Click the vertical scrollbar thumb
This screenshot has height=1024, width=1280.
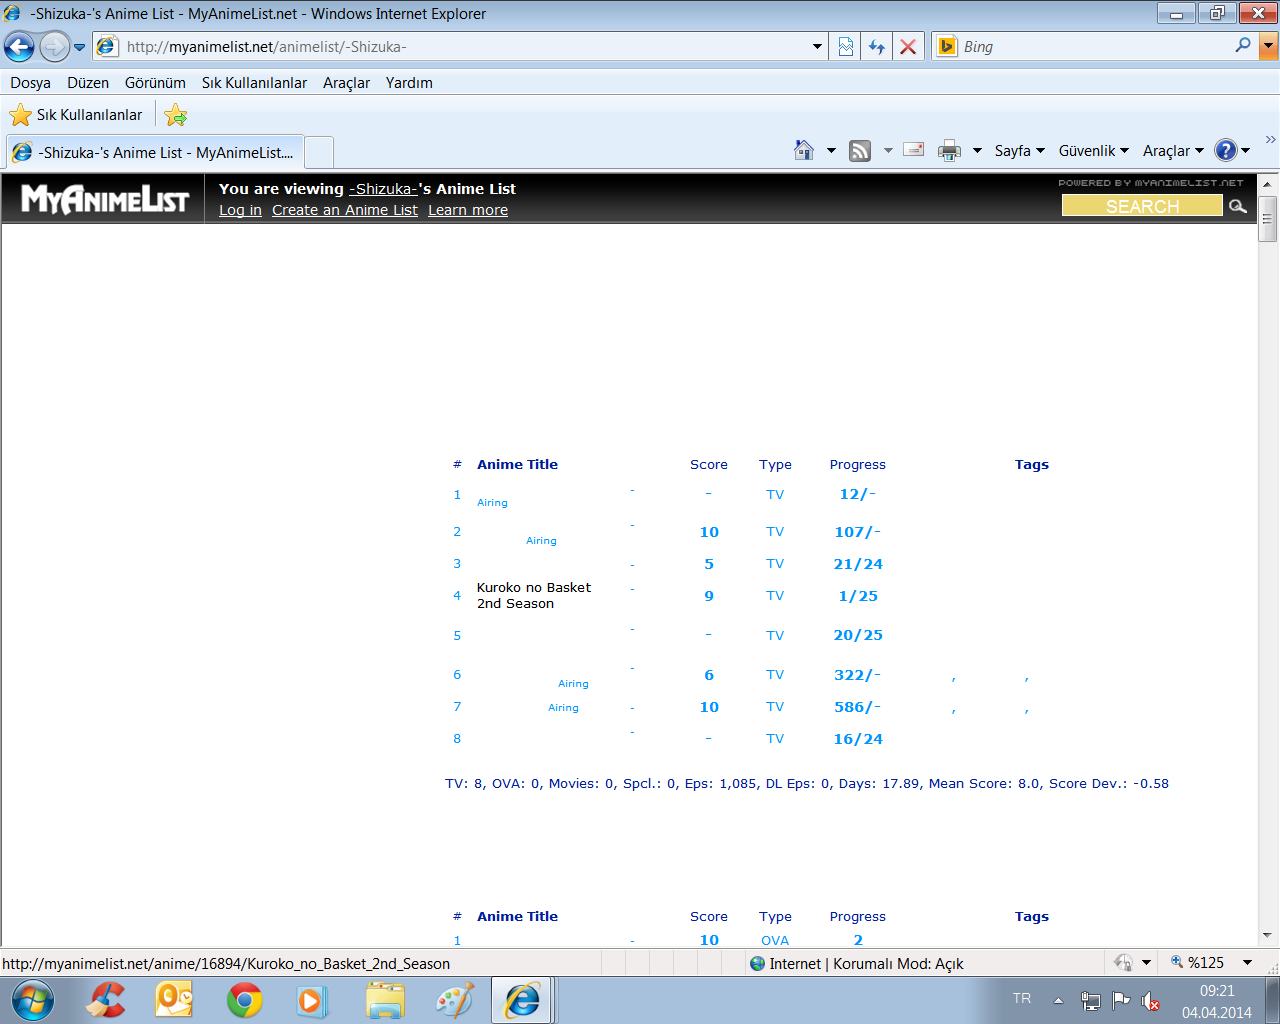coord(1268,218)
